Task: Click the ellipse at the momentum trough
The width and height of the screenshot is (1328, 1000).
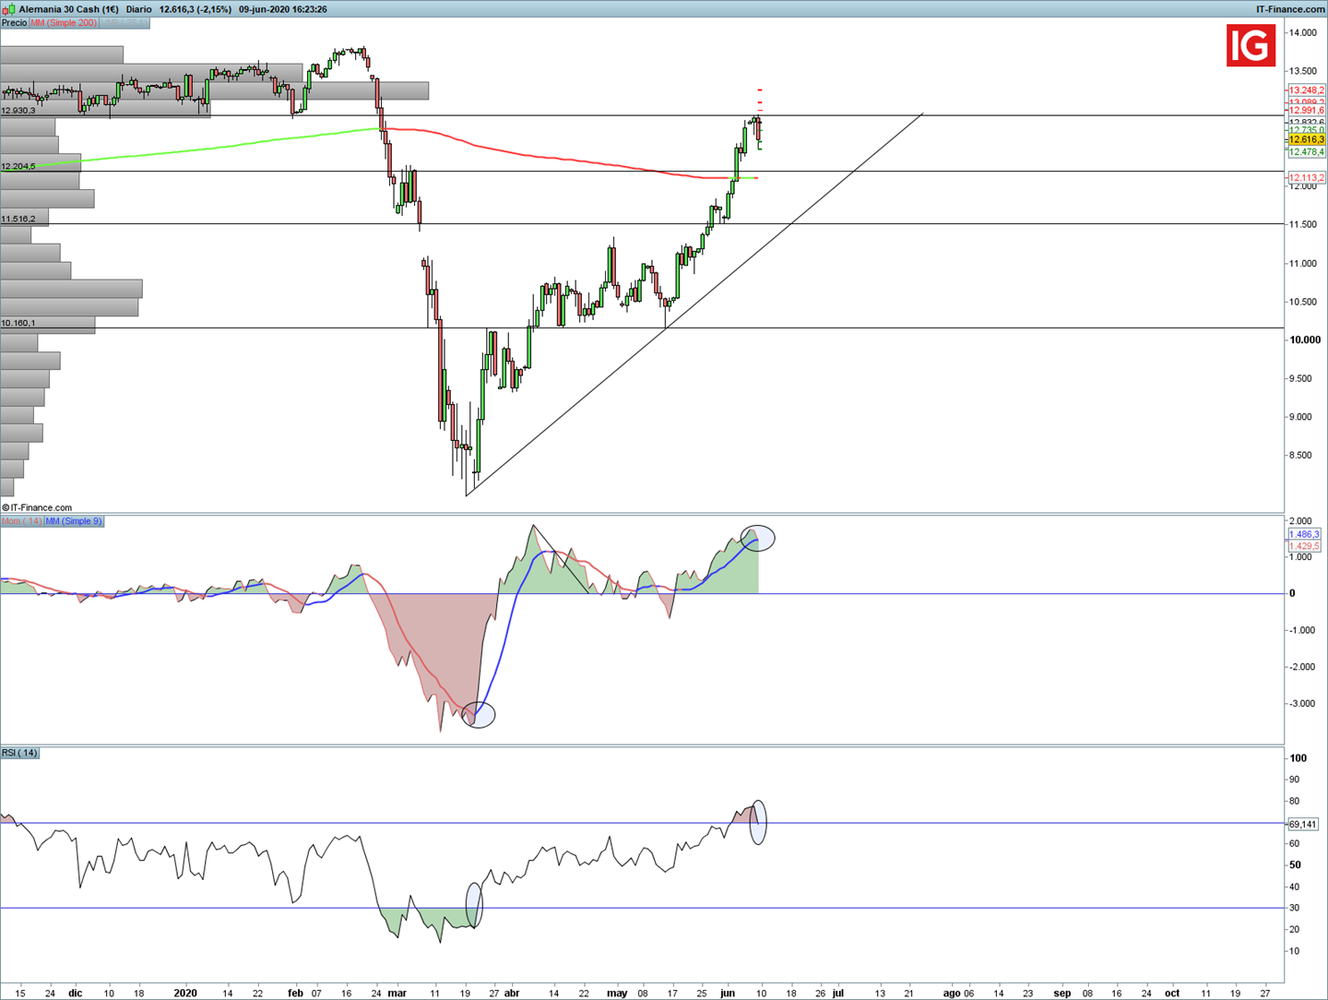Action: pyautogui.click(x=478, y=714)
